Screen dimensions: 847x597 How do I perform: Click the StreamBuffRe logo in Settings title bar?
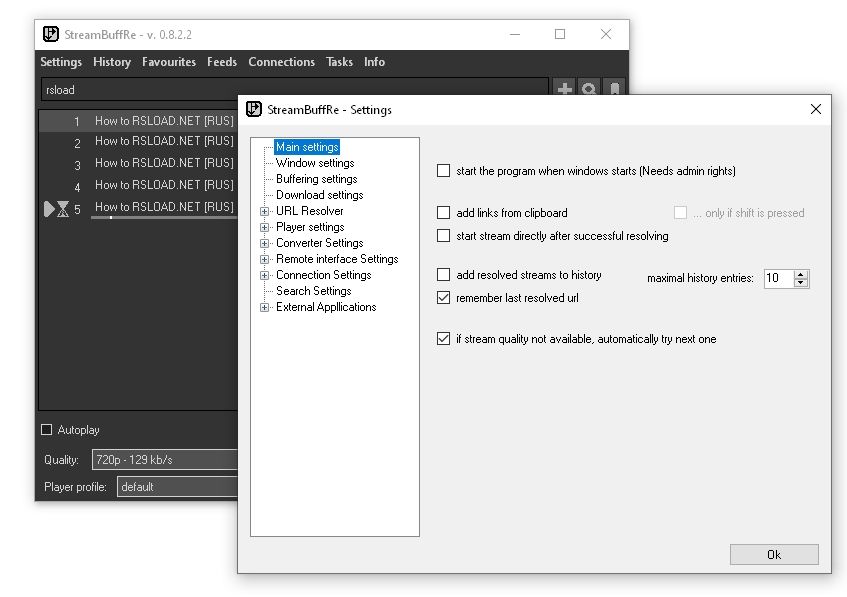click(254, 109)
